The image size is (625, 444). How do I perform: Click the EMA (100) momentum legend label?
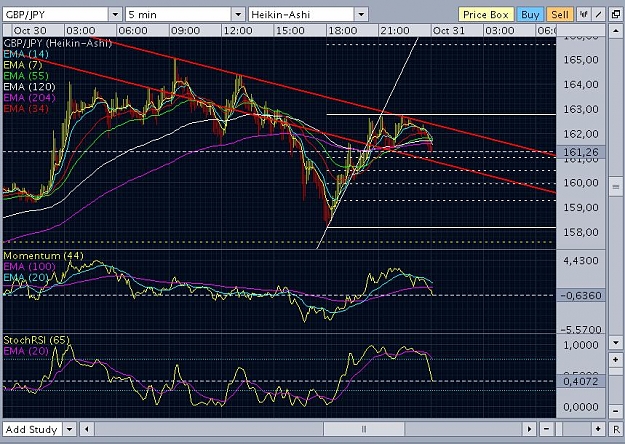pyautogui.click(x=29, y=266)
